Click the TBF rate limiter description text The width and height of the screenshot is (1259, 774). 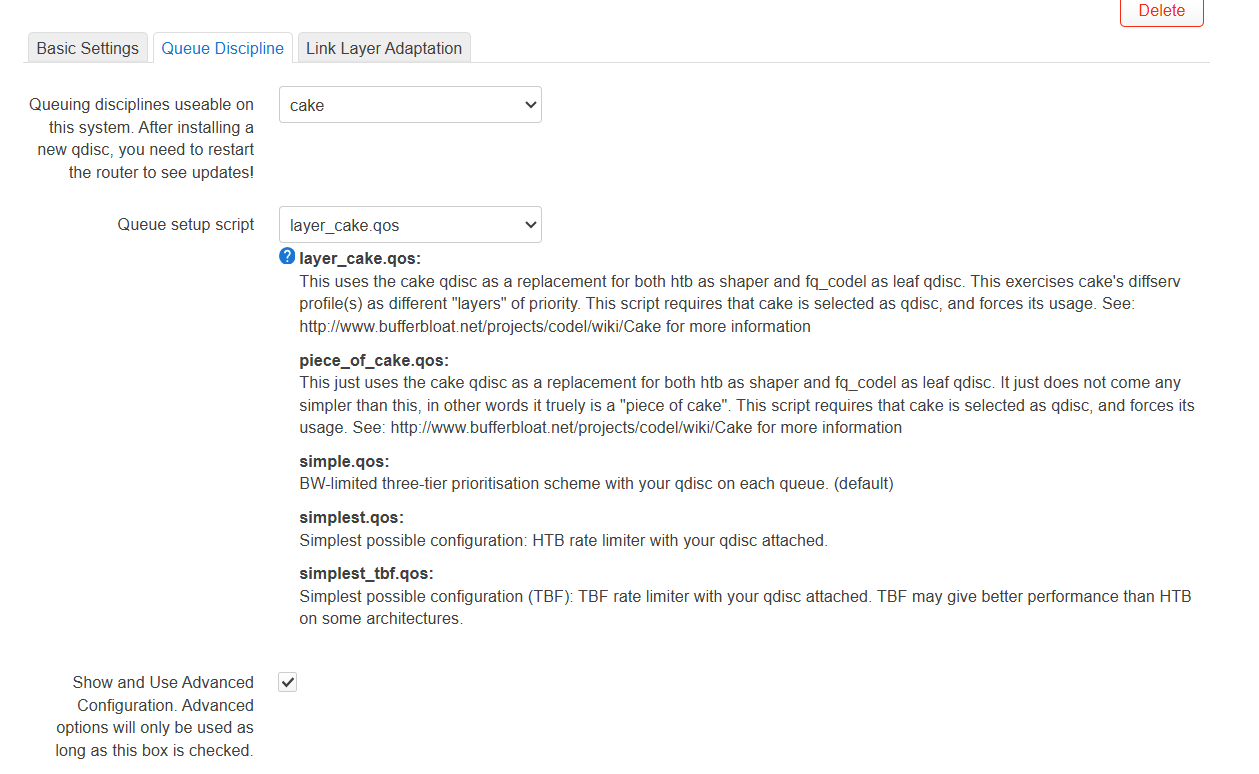(x=745, y=607)
